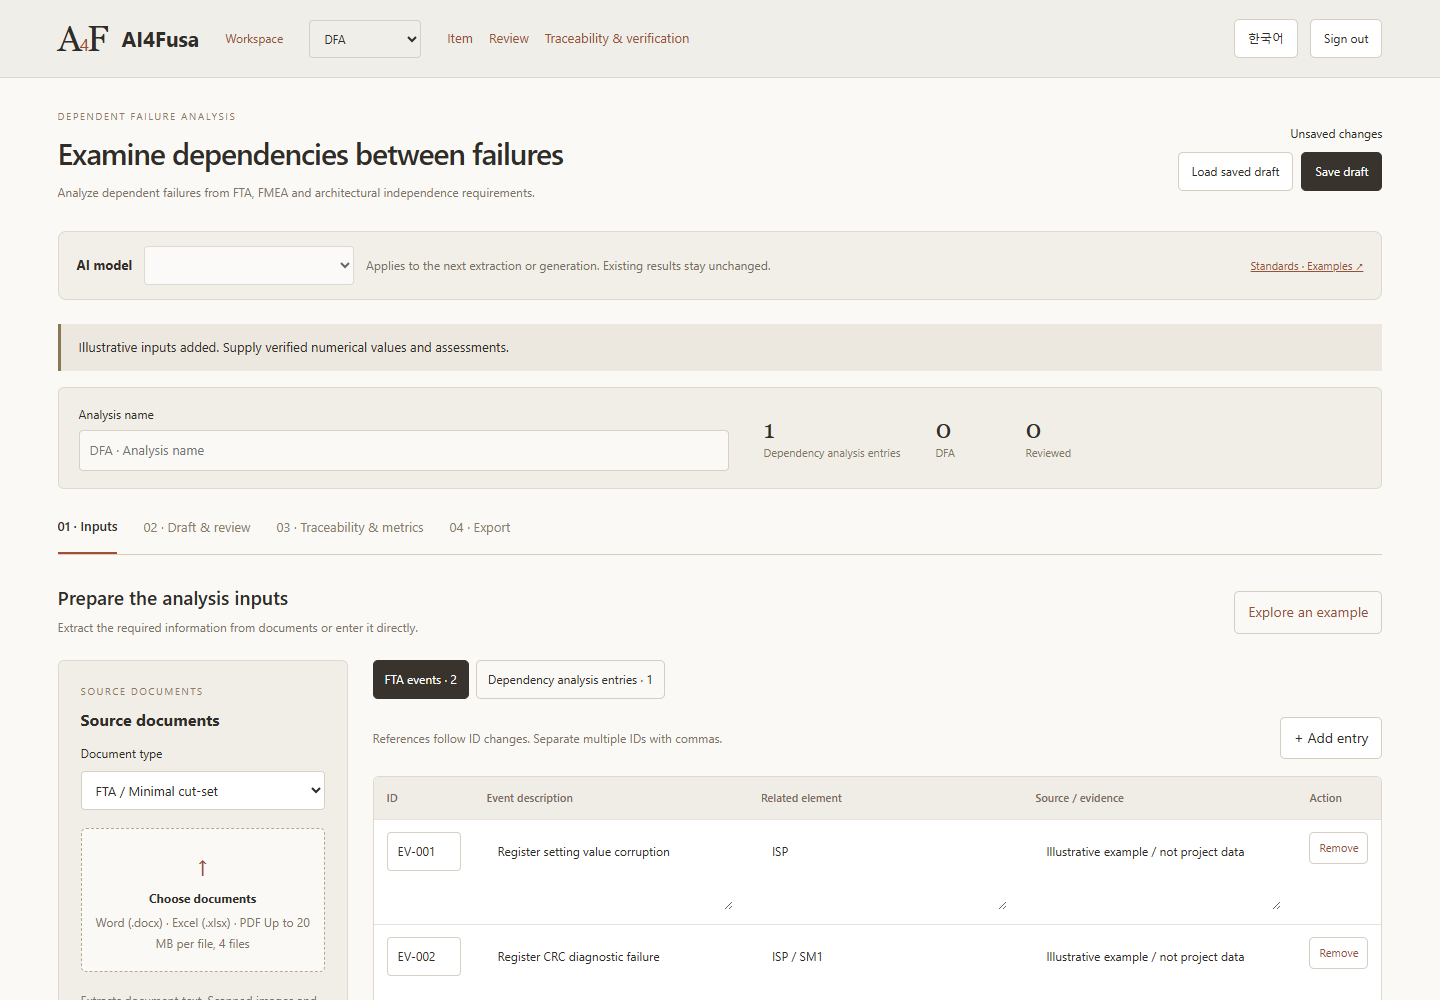Screen dimensions: 1440x1000
Task: Click the Sign out button
Action: [1346, 39]
